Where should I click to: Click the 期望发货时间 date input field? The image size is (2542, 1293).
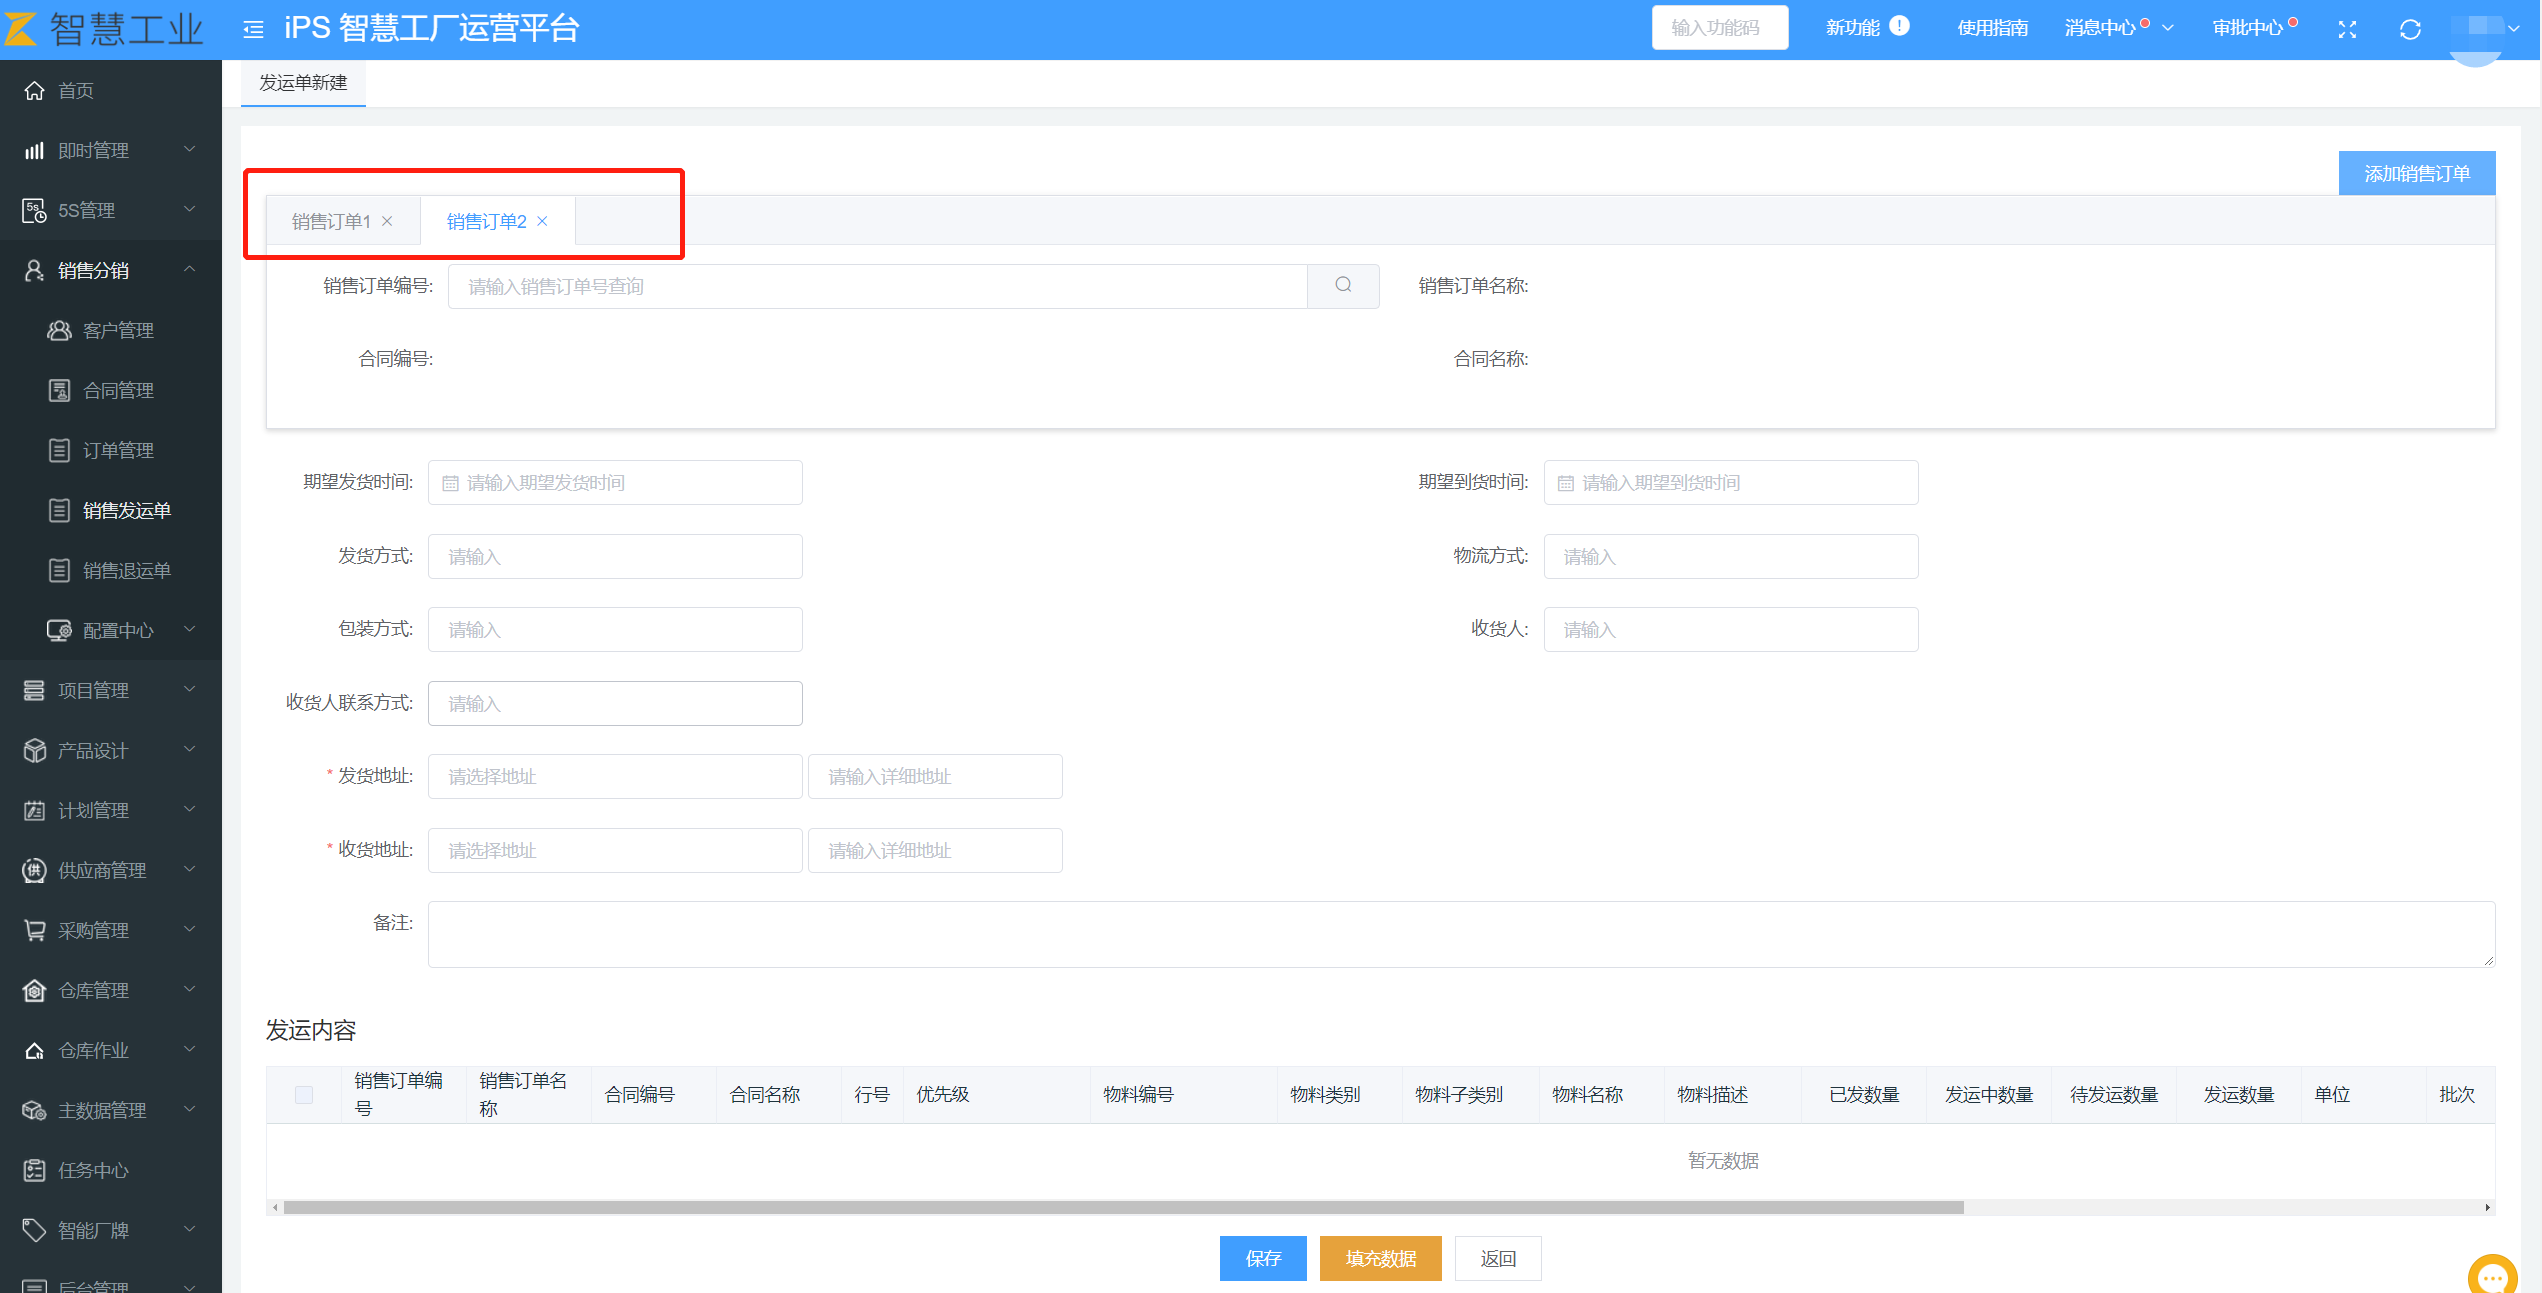pos(615,483)
